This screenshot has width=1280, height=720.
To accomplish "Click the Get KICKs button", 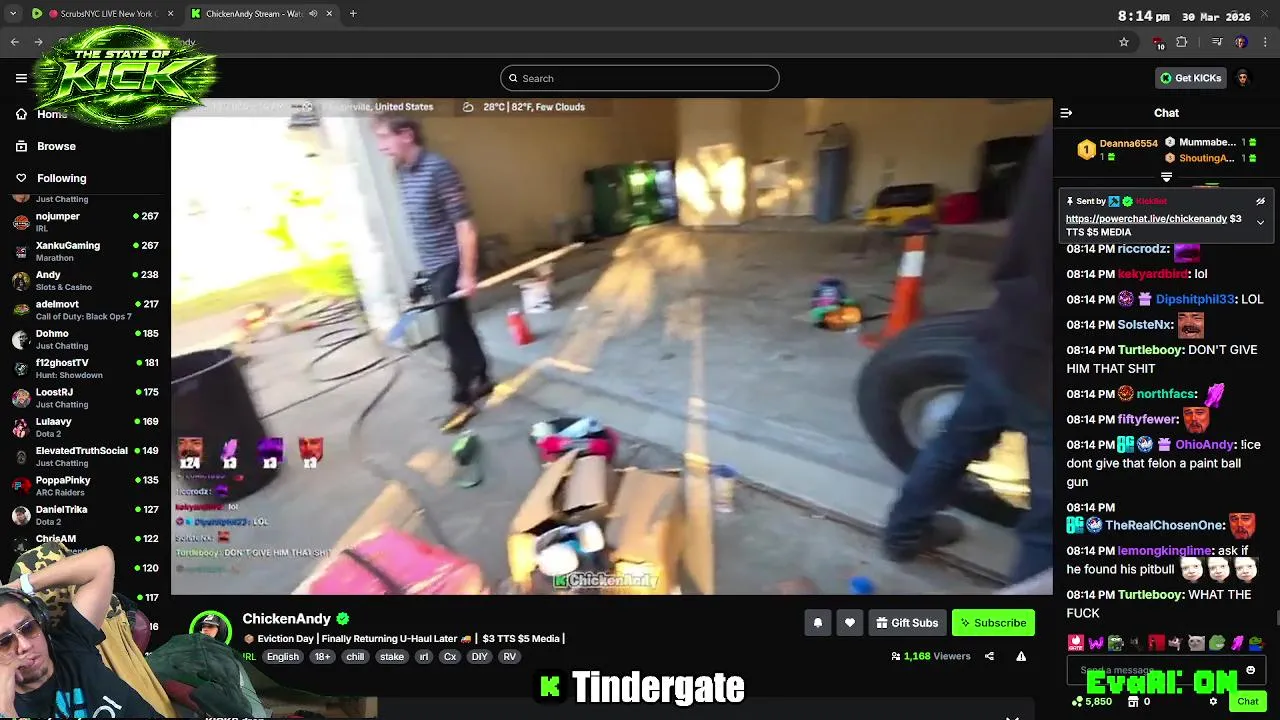I will [x=1190, y=78].
